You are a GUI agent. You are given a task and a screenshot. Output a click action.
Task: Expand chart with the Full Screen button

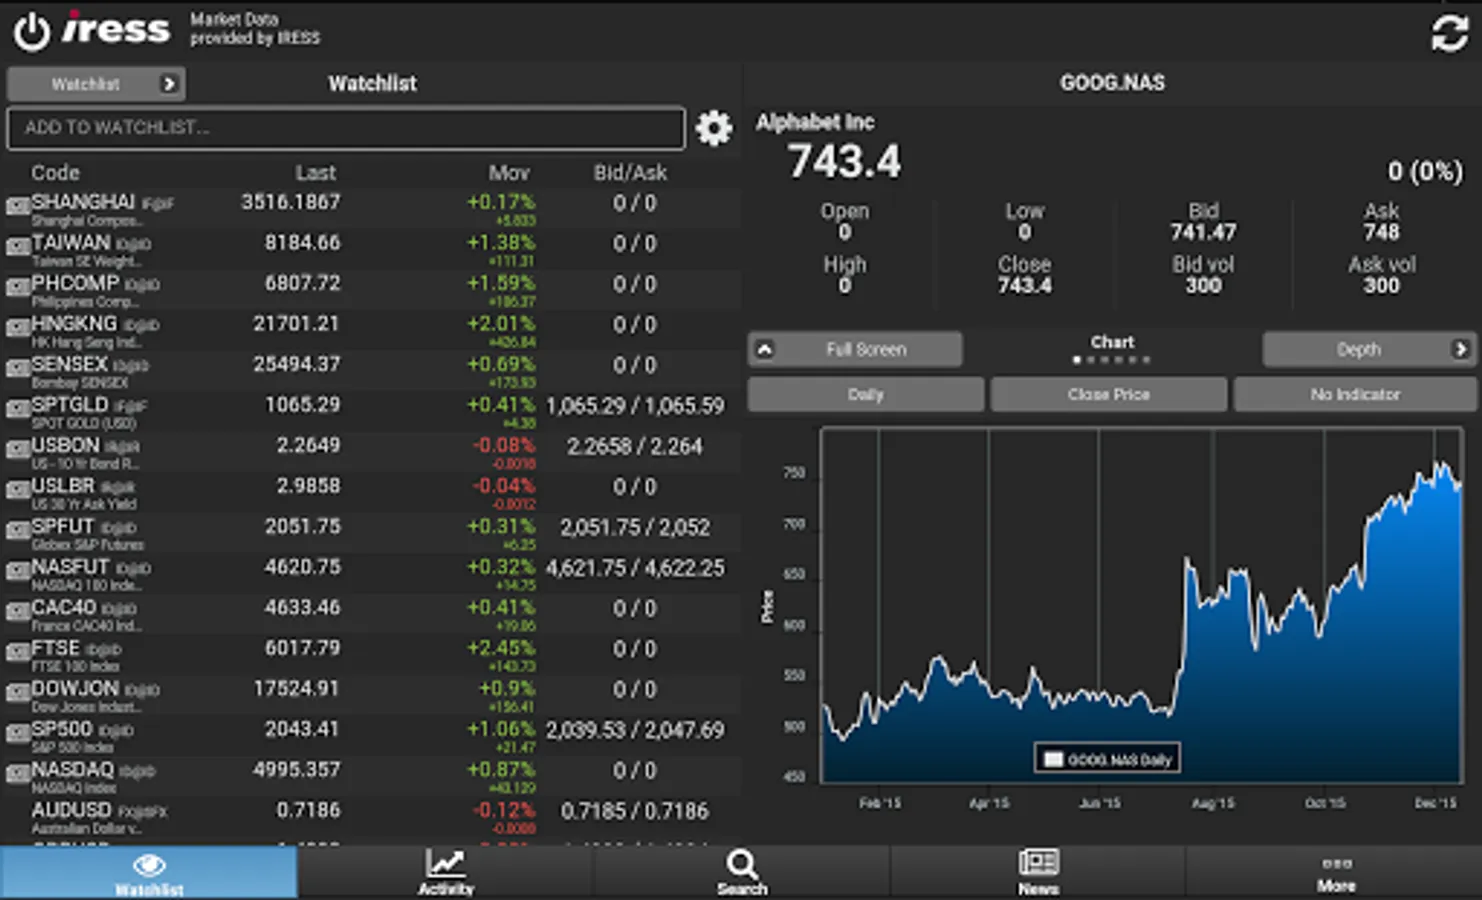tap(856, 349)
